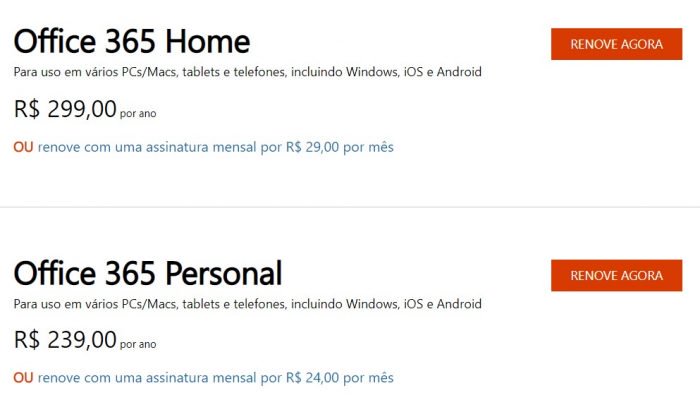Viewport: 700px width, 400px height.
Task: Select the Office 365 Personal heading
Action: tap(148, 272)
